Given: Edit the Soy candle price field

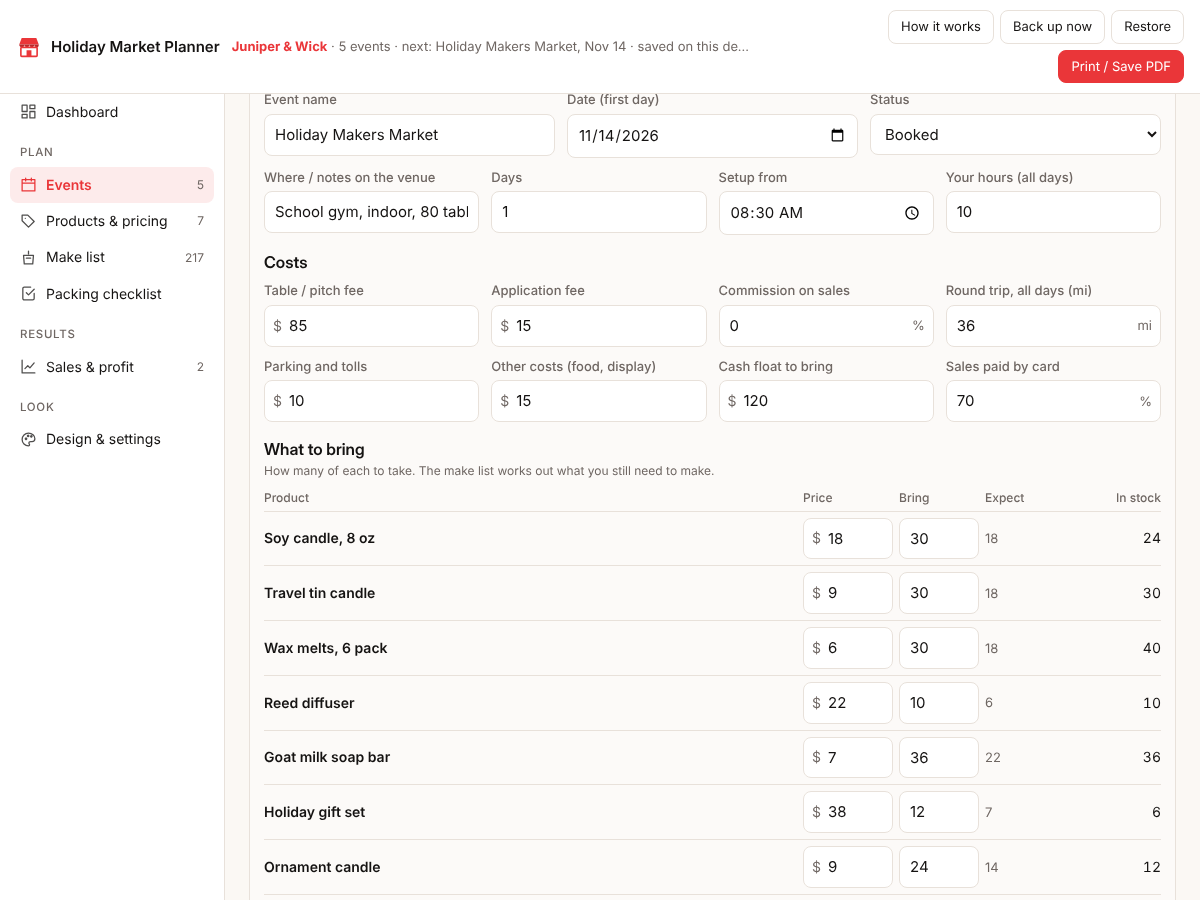Looking at the screenshot, I should (x=848, y=538).
